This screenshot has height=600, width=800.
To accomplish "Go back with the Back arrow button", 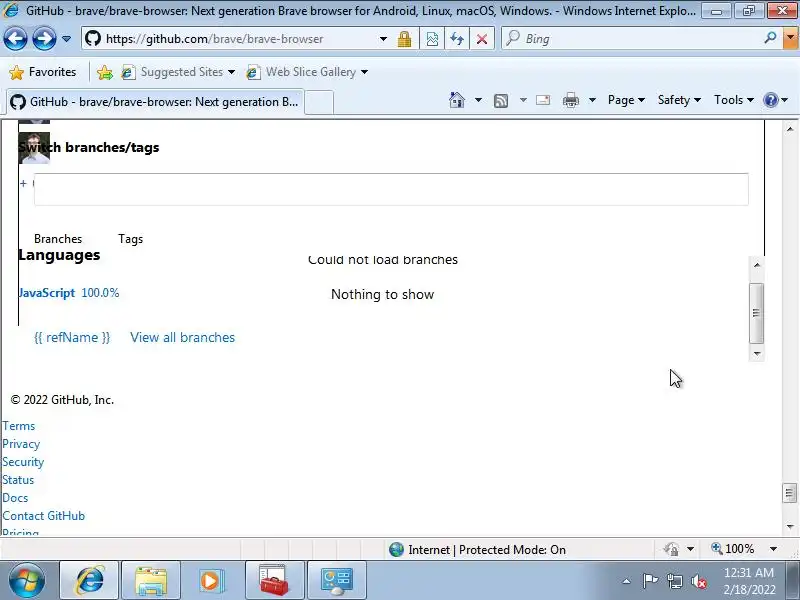I will pos(15,39).
